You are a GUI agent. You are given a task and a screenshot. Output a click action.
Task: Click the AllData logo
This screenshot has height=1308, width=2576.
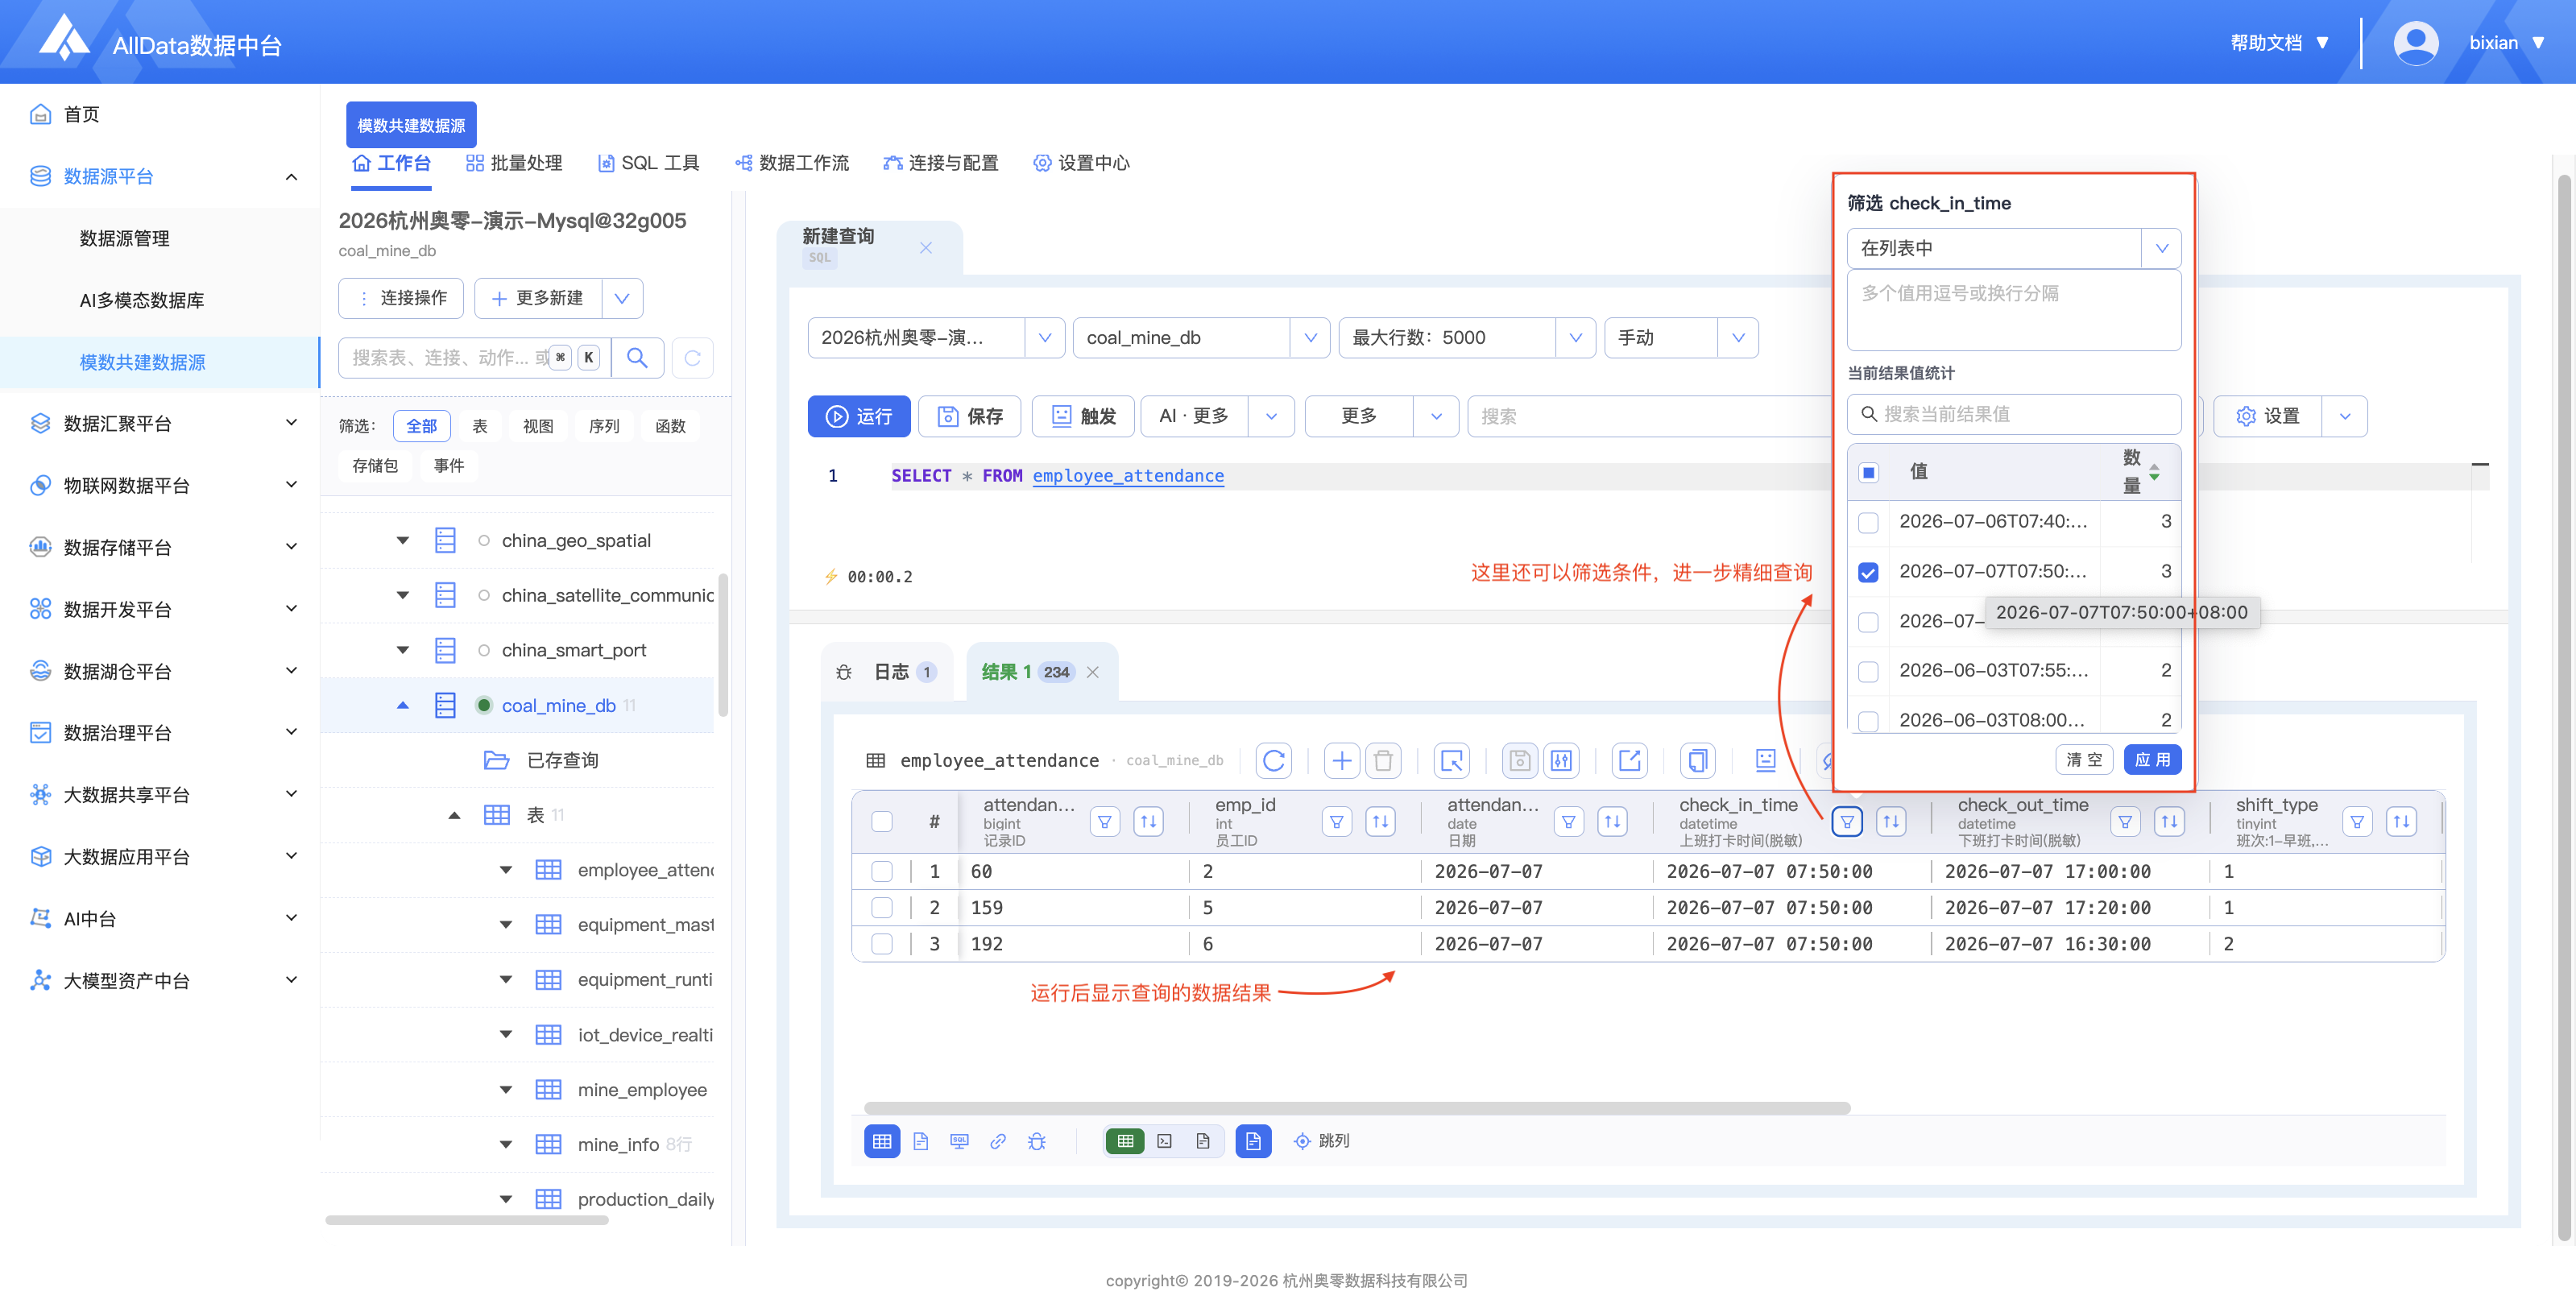click(64, 38)
